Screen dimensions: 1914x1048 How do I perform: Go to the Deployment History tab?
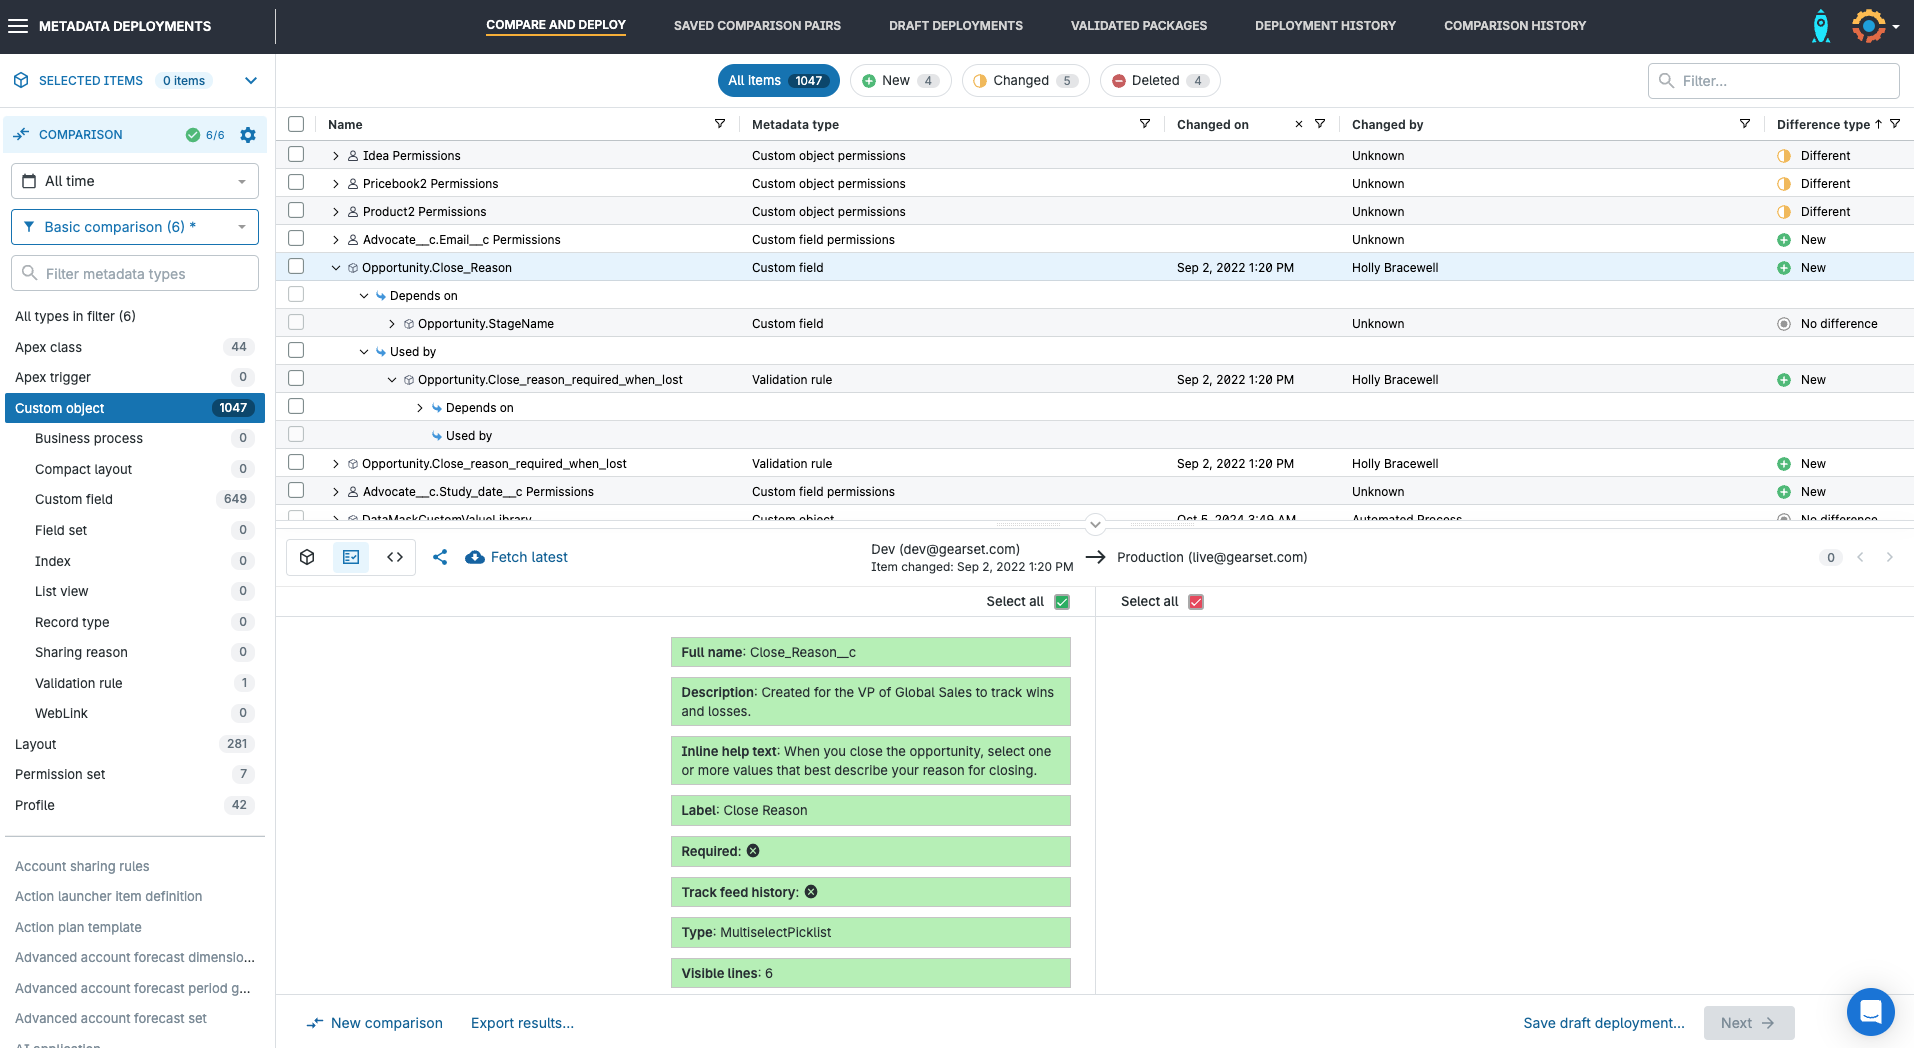click(x=1325, y=26)
